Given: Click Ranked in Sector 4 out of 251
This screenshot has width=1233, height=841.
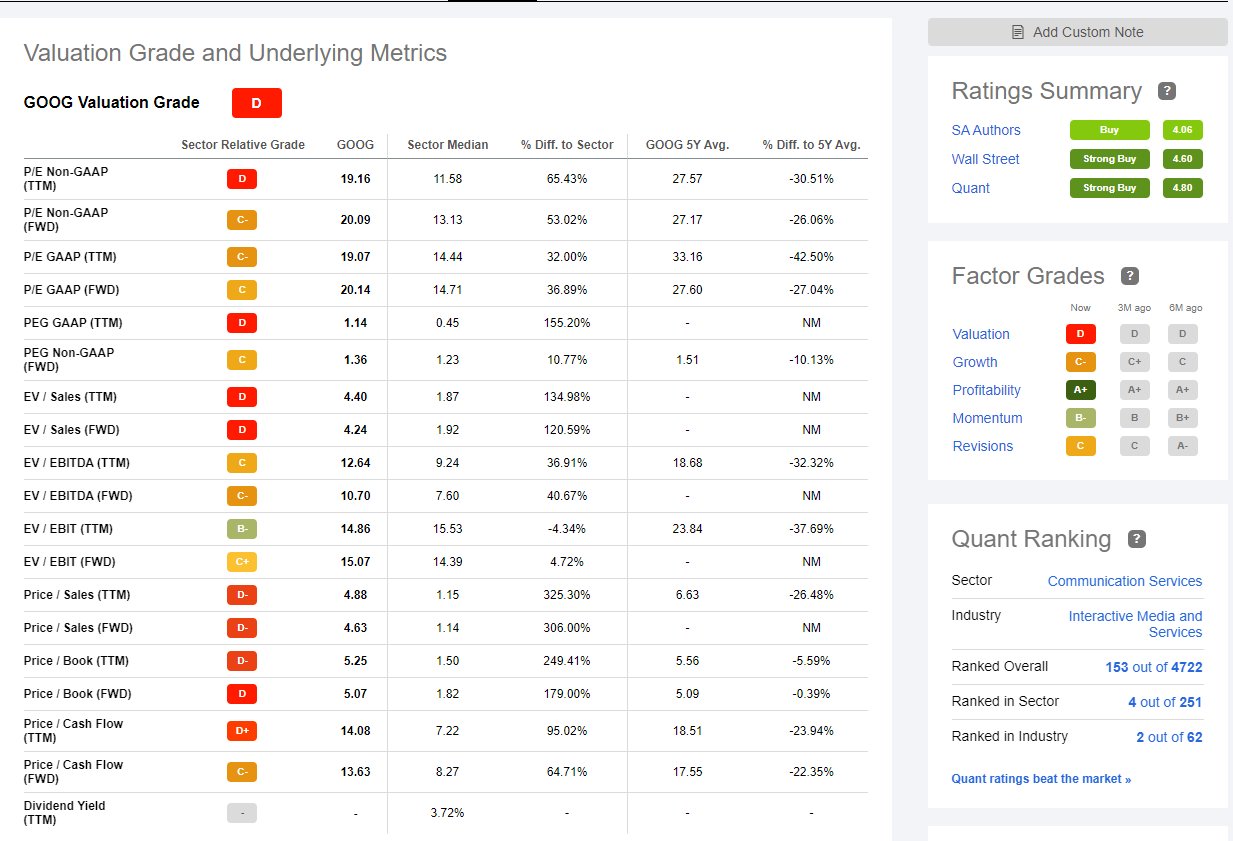Looking at the screenshot, I should 1165,702.
